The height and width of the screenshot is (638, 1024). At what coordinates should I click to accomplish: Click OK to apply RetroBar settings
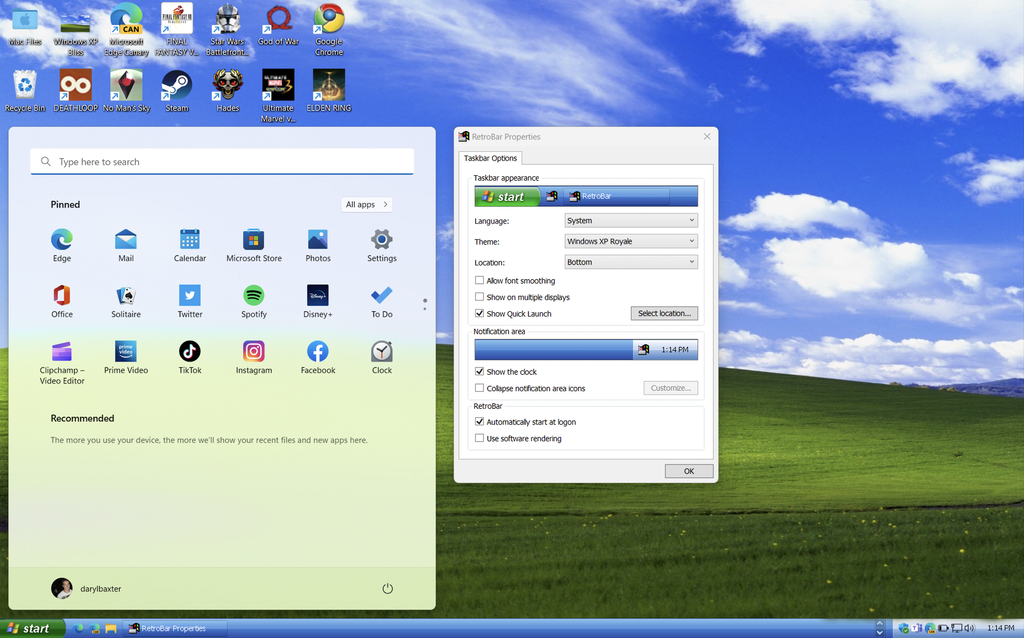[688, 470]
